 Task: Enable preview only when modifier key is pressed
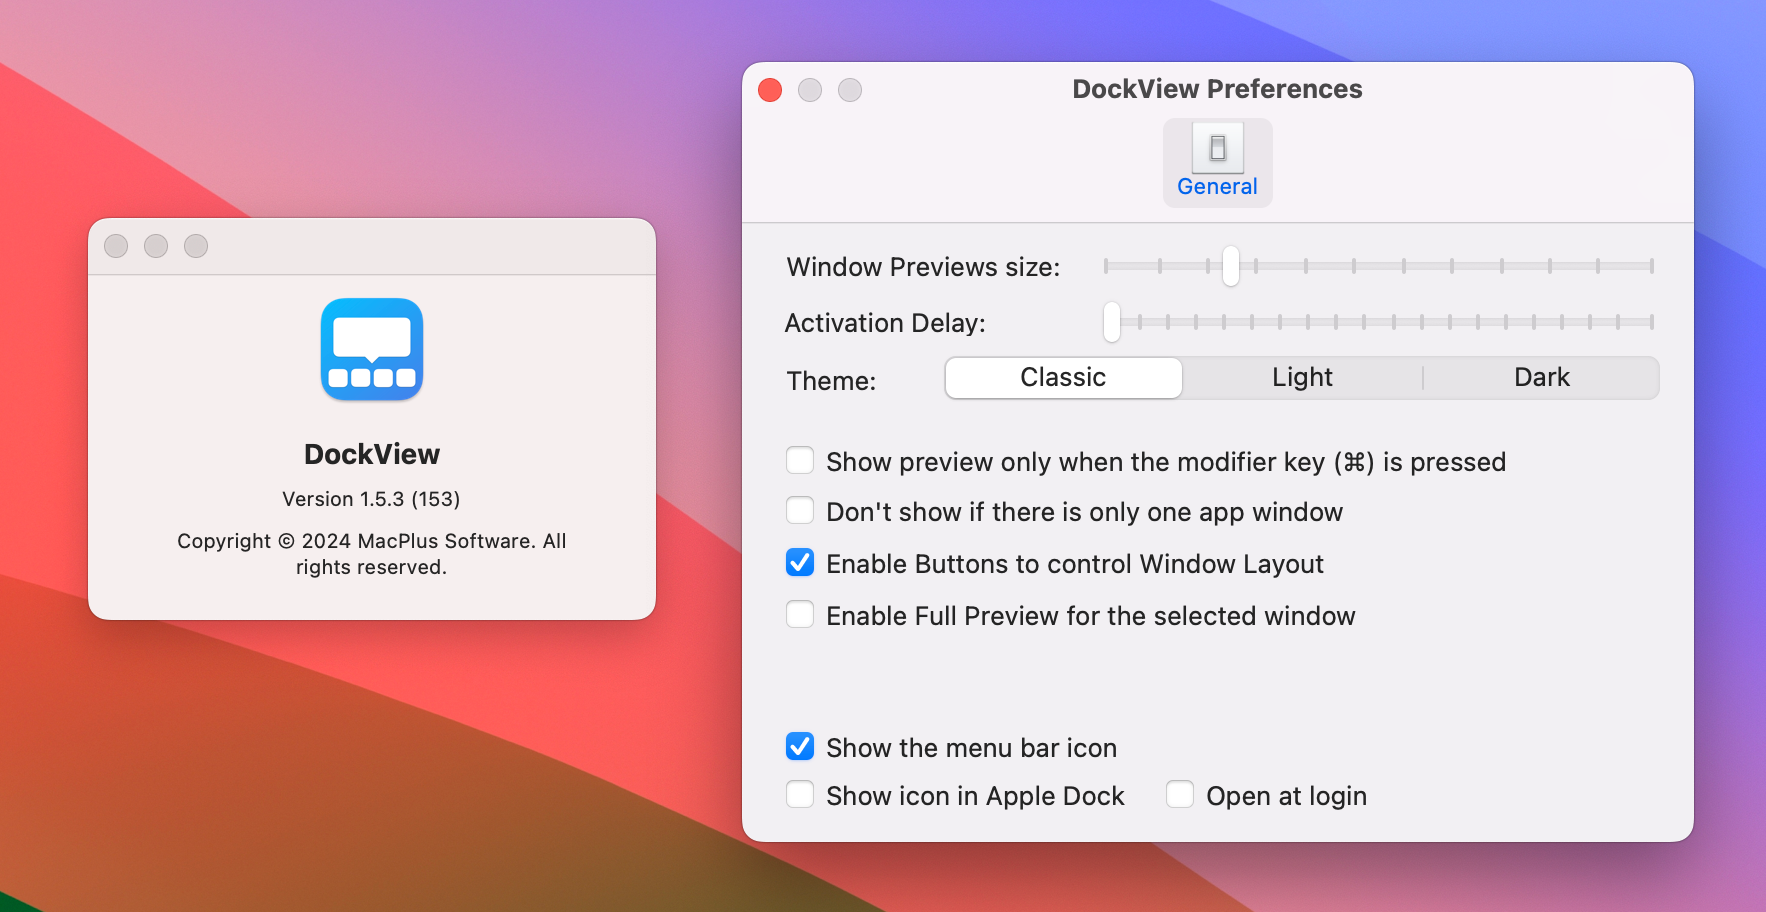799,460
